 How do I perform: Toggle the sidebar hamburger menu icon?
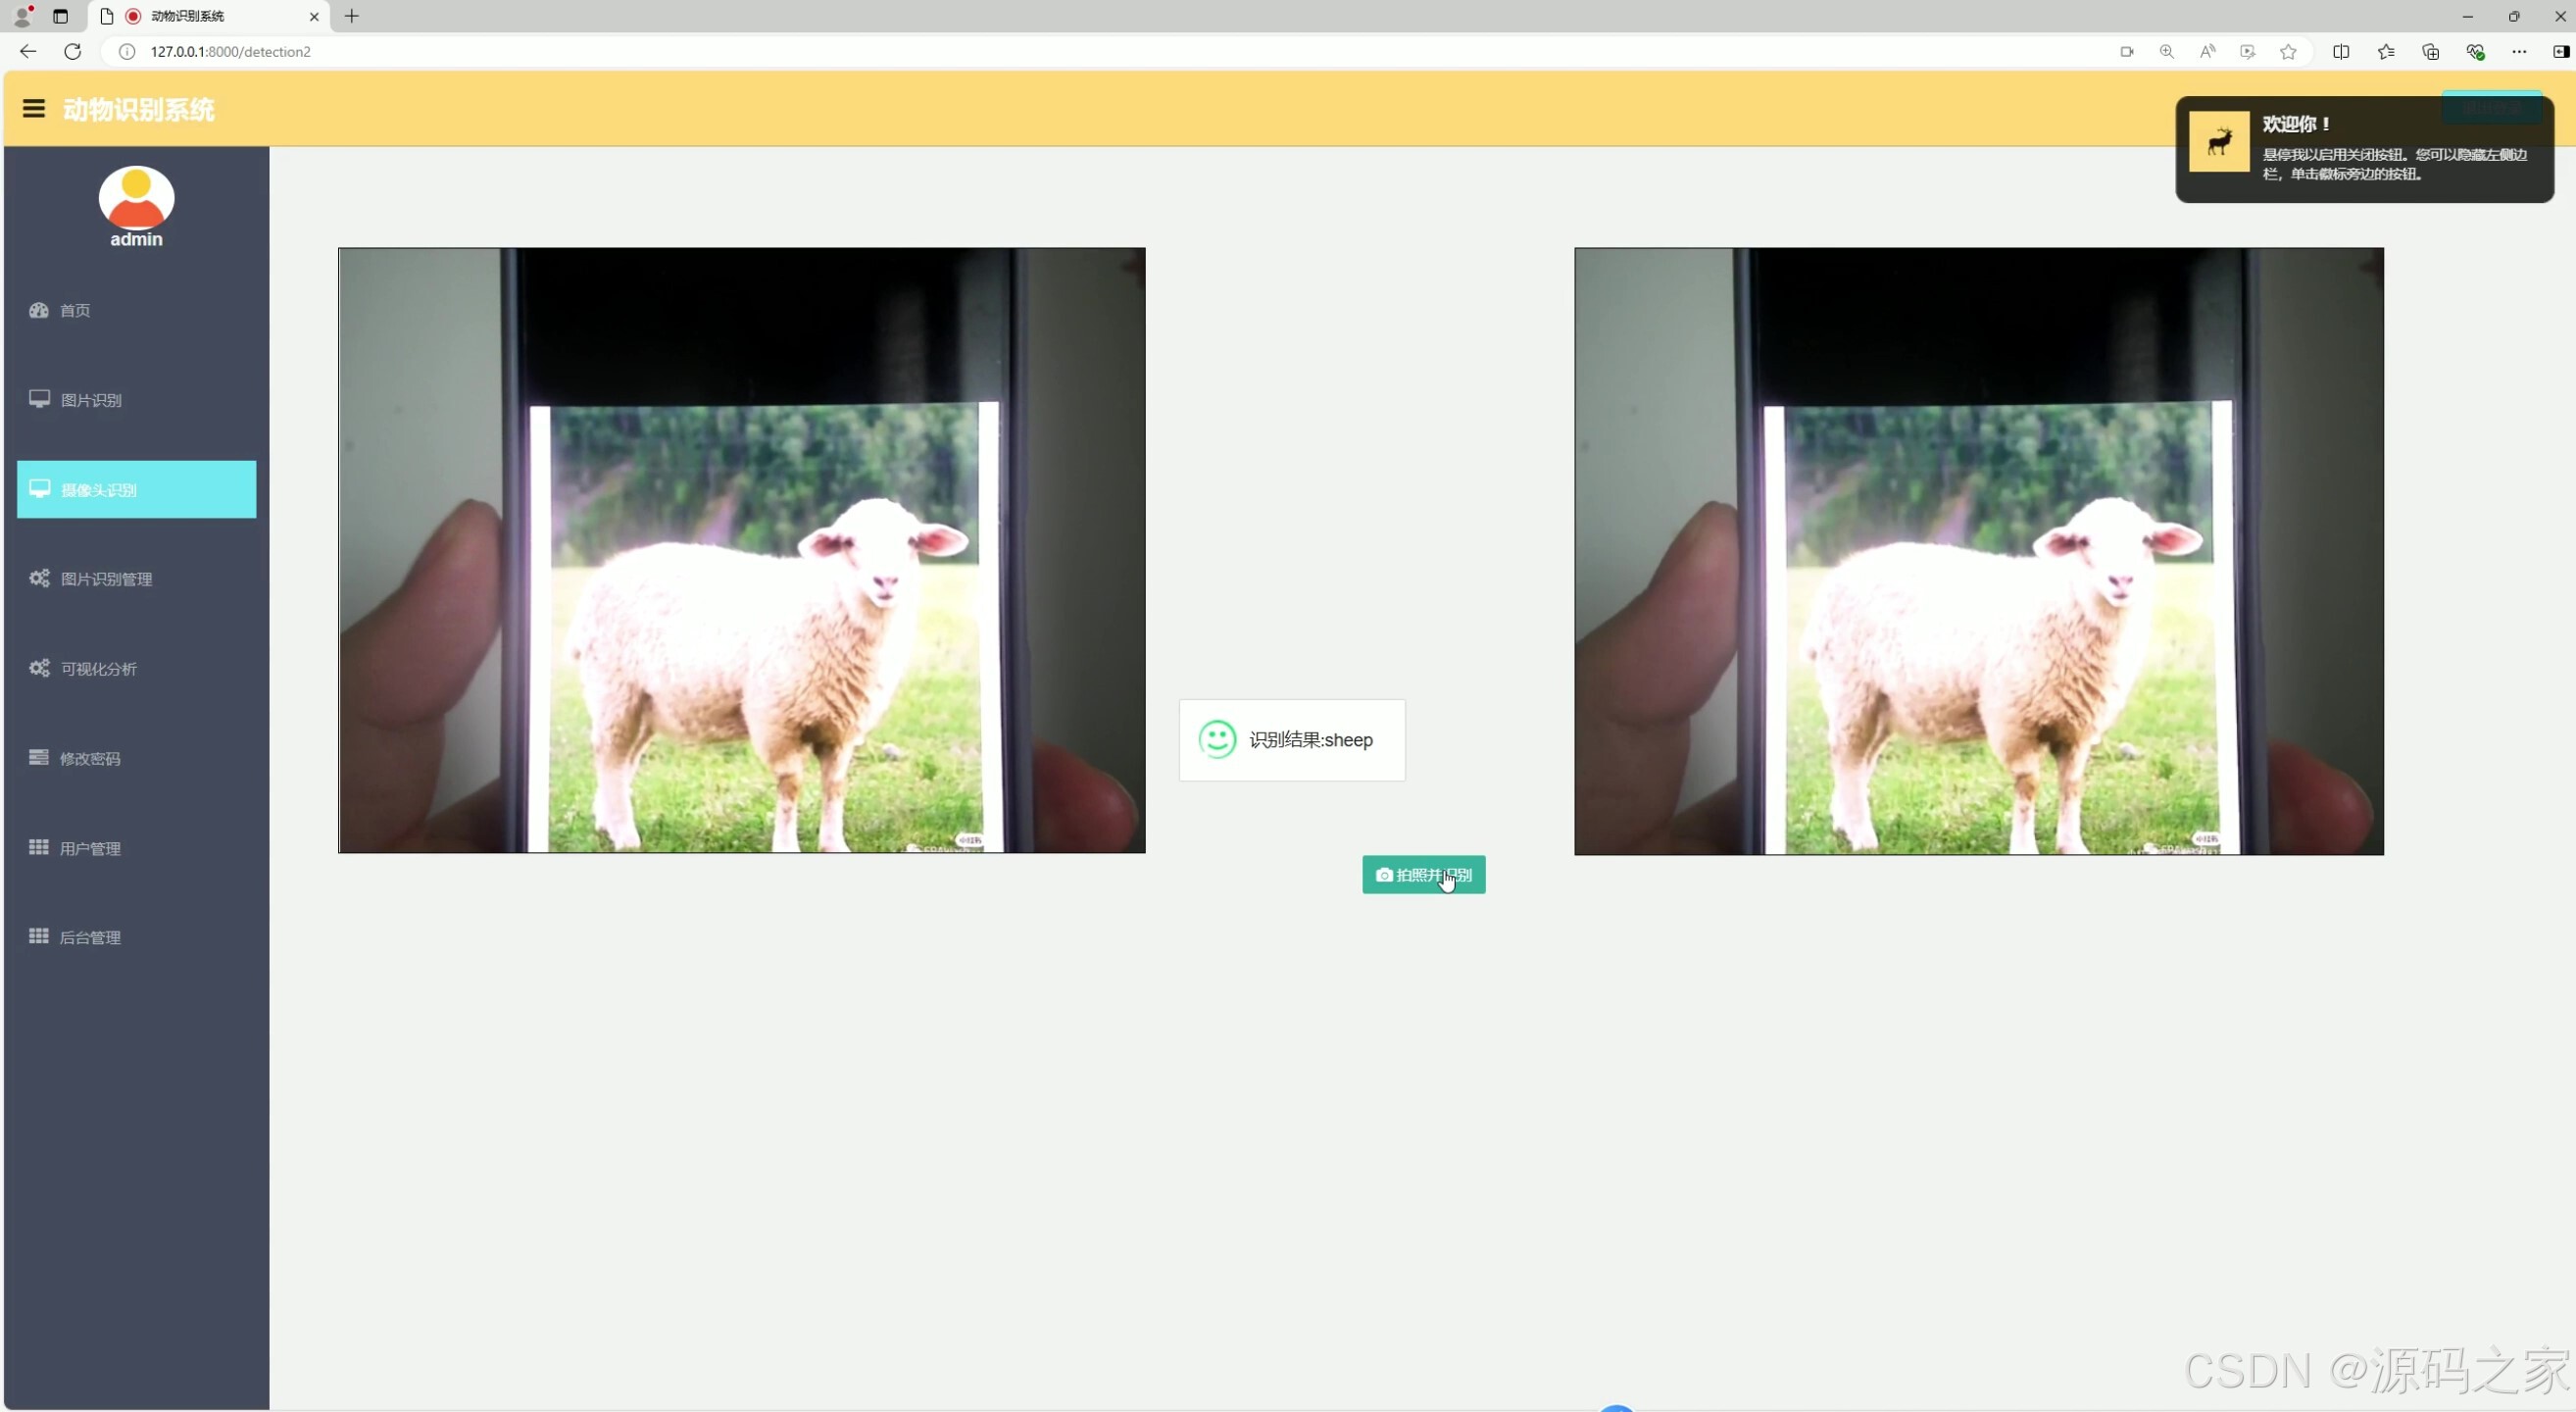33,109
